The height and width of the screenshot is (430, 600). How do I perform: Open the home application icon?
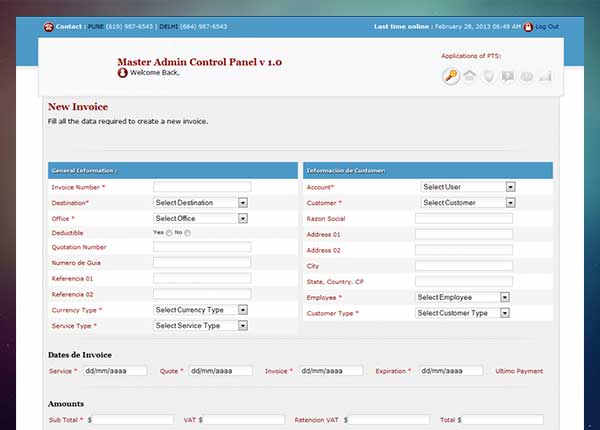click(470, 77)
